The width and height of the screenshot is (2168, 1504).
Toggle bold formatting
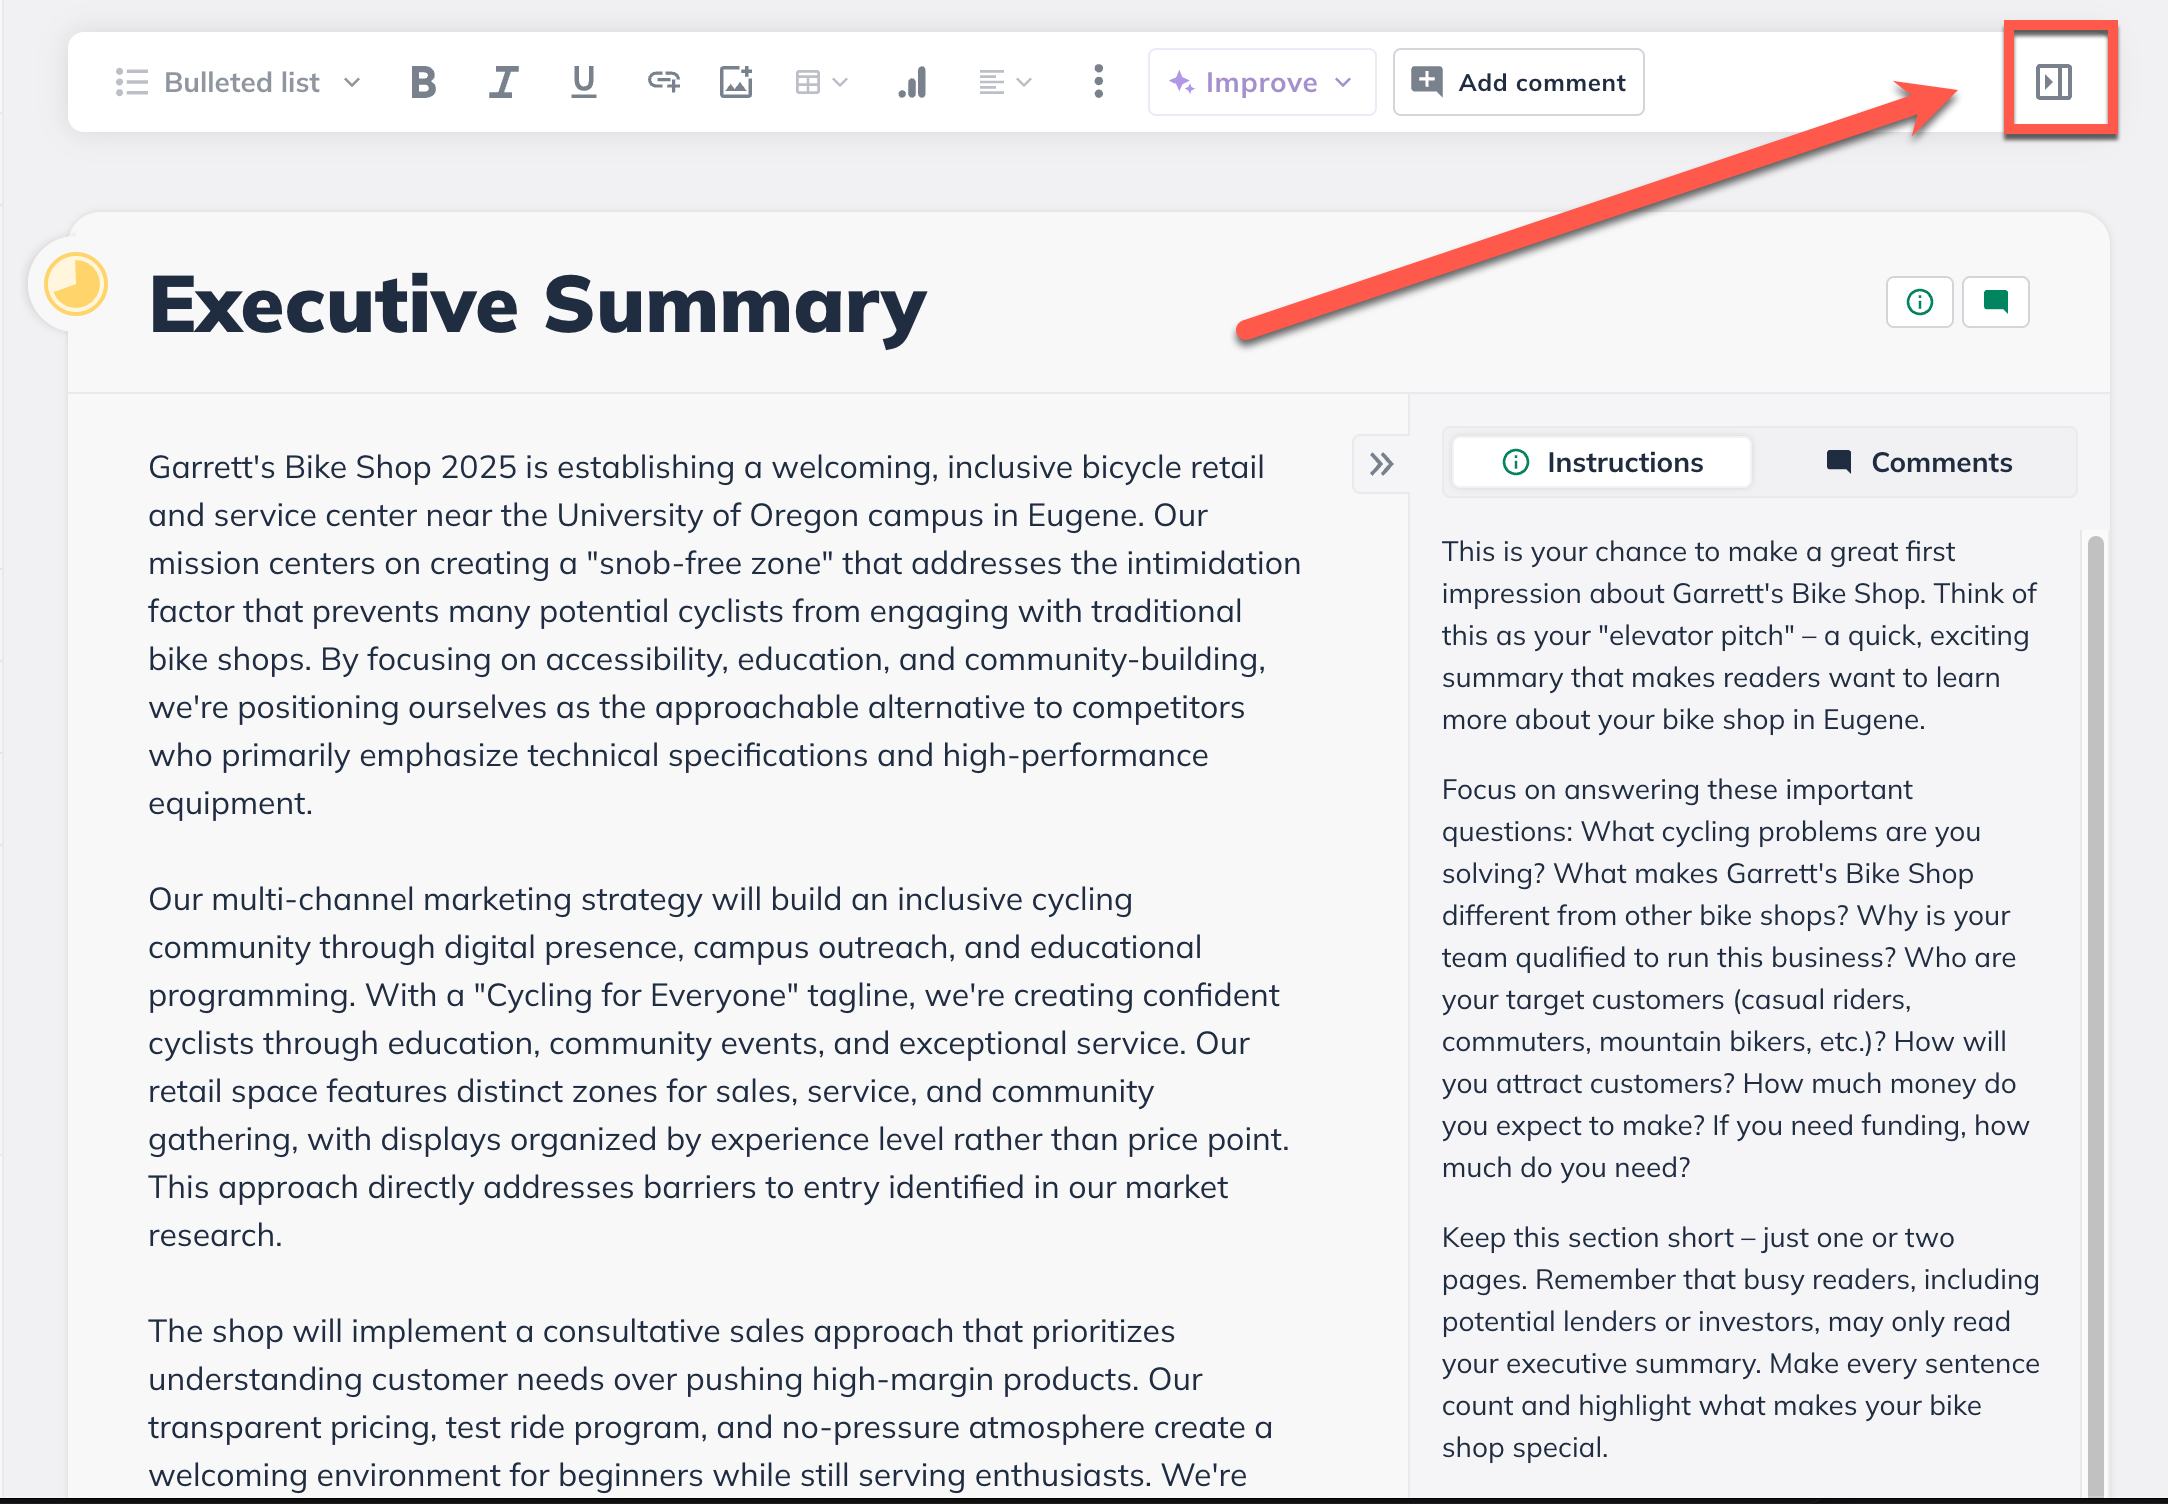point(423,82)
